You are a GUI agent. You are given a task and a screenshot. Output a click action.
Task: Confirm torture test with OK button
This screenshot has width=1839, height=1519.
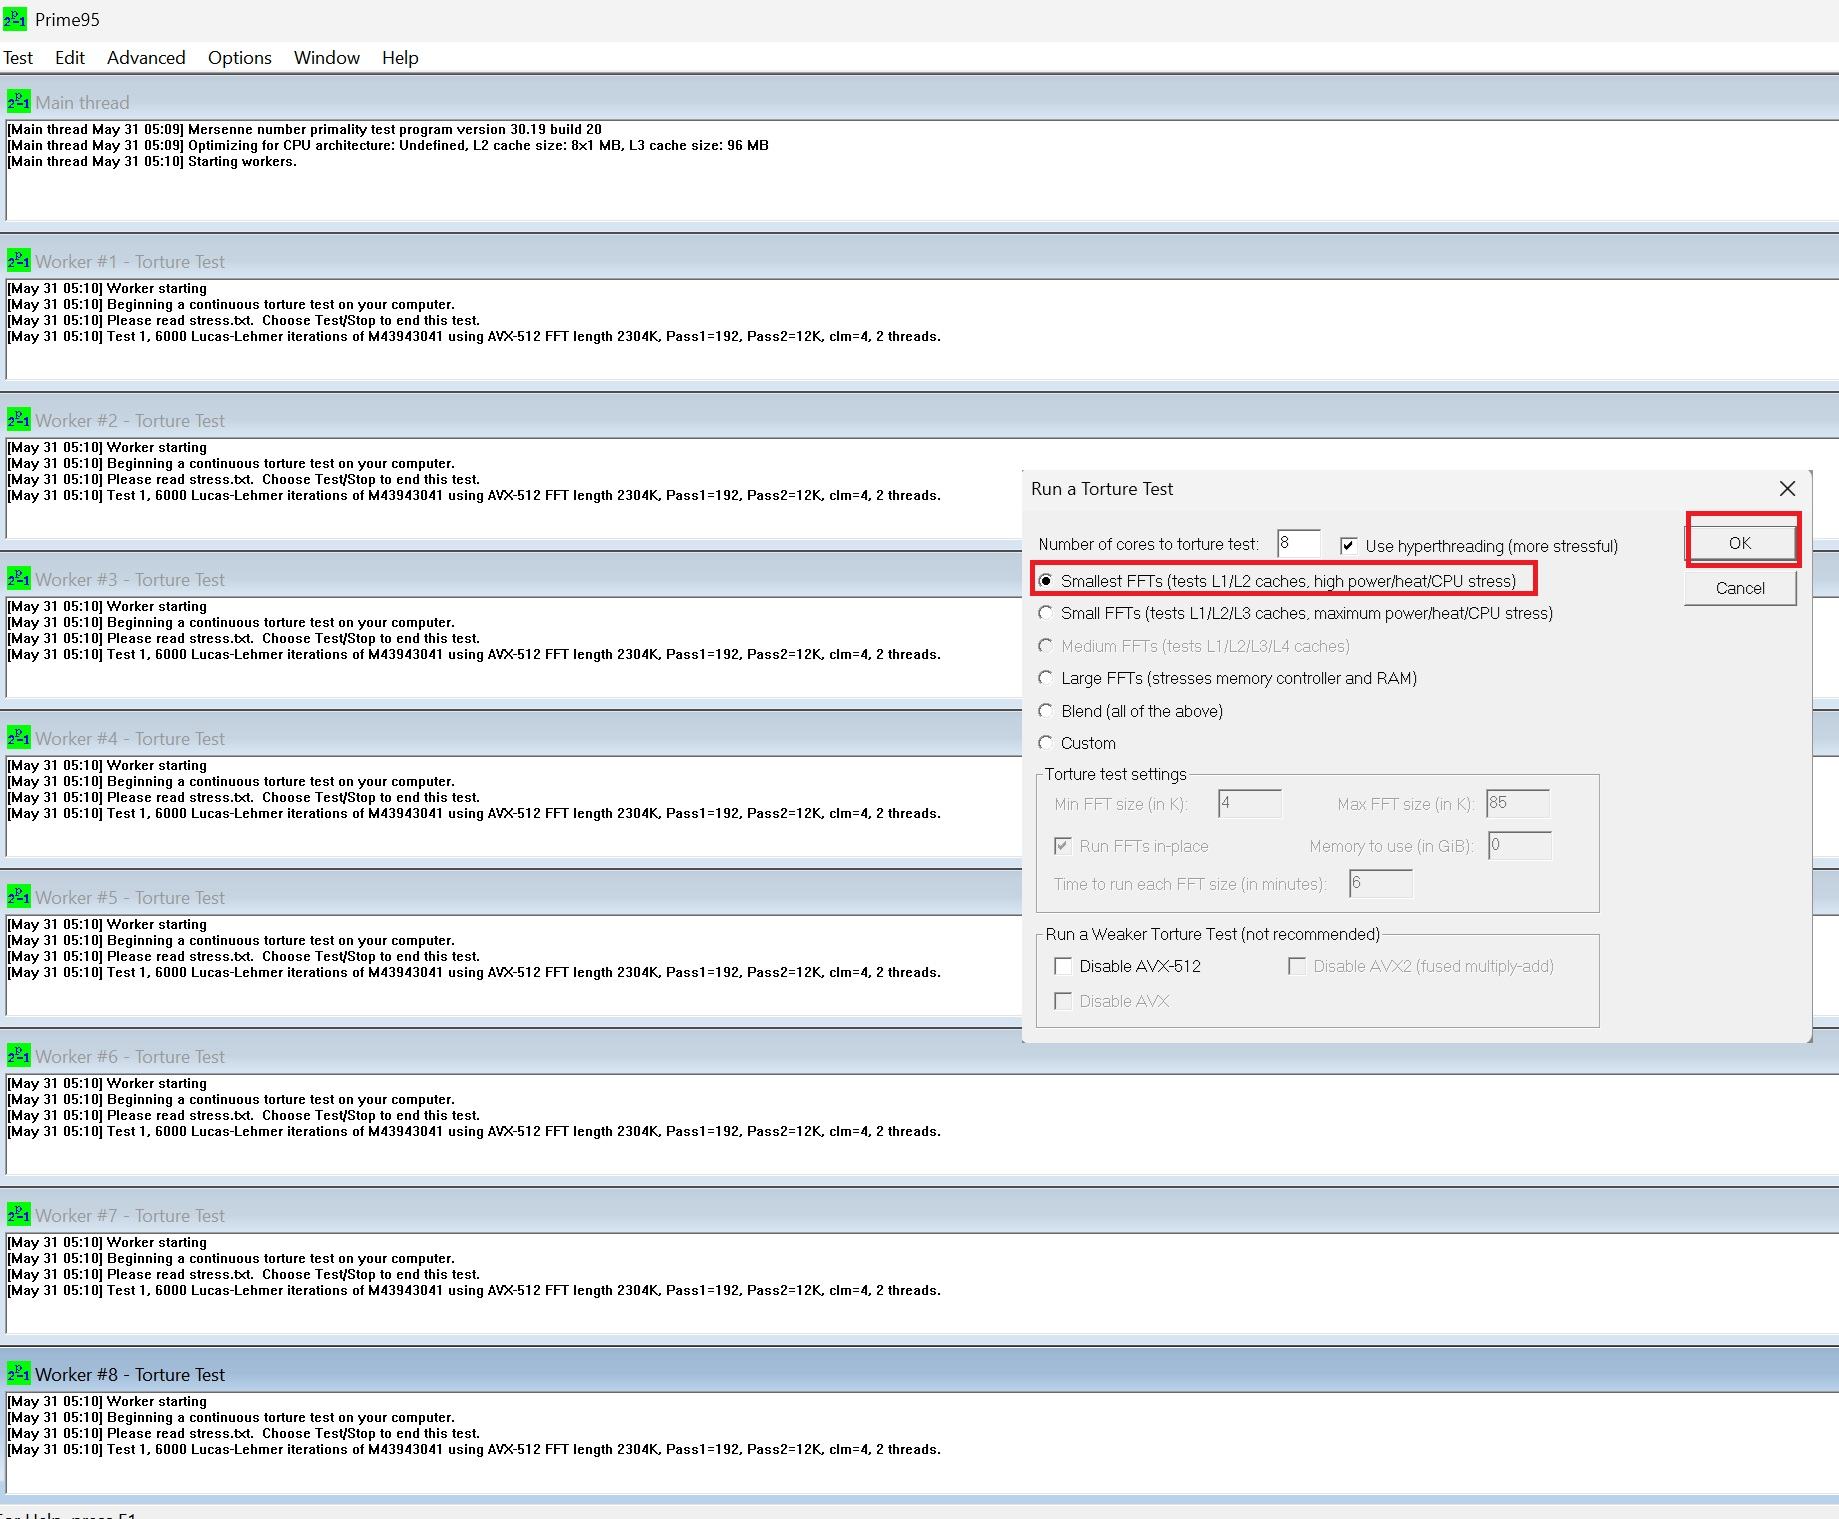(x=1741, y=542)
